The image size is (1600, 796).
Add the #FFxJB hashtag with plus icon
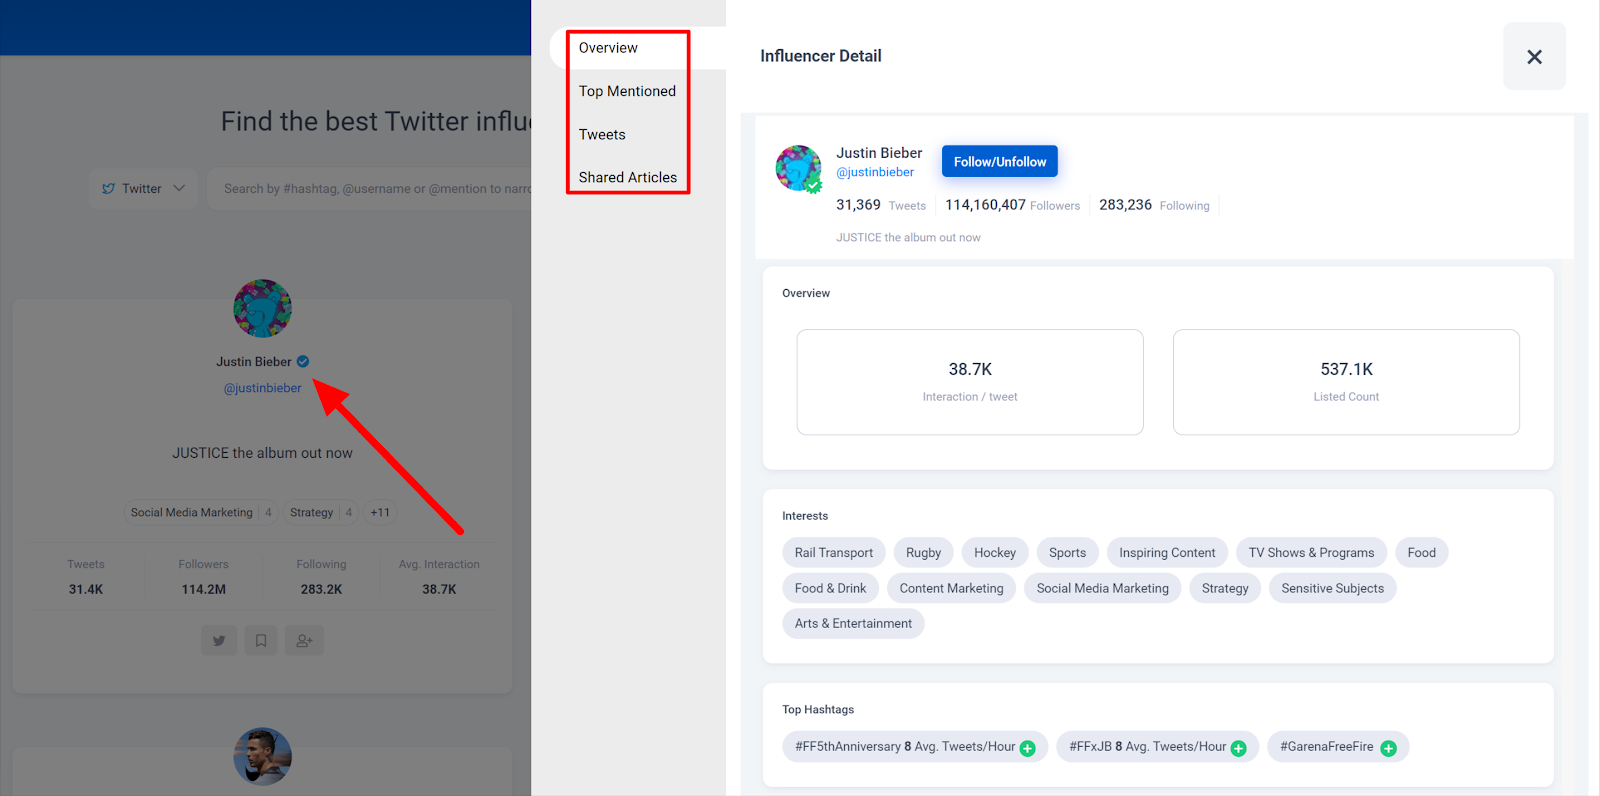(x=1238, y=748)
